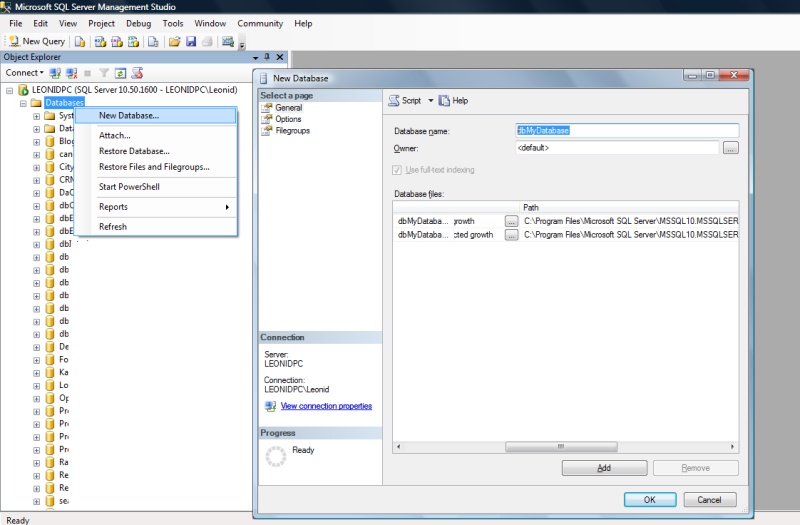Expand the 'Ka' database node

(x=36, y=373)
